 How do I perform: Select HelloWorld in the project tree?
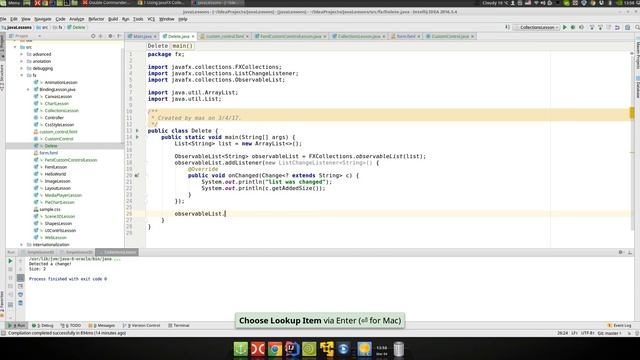coord(55,174)
